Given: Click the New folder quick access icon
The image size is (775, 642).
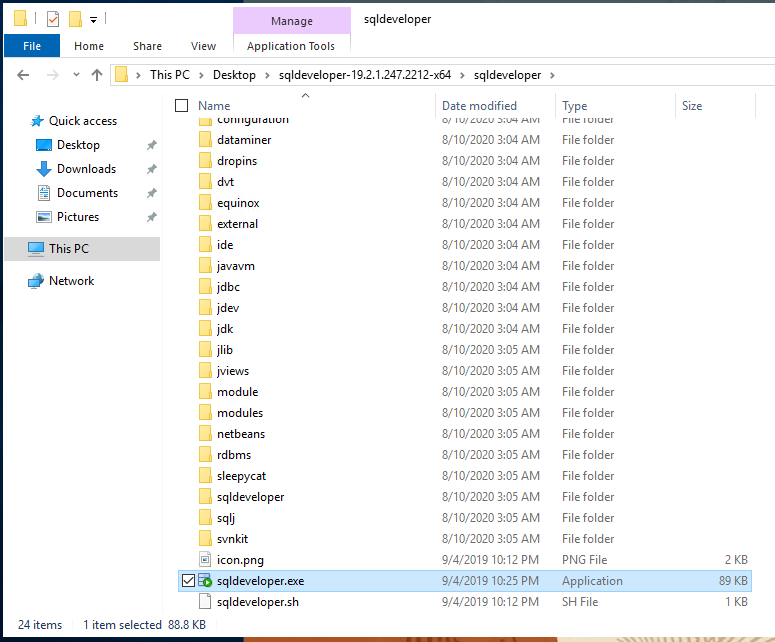Looking at the screenshot, I should click(x=75, y=19).
